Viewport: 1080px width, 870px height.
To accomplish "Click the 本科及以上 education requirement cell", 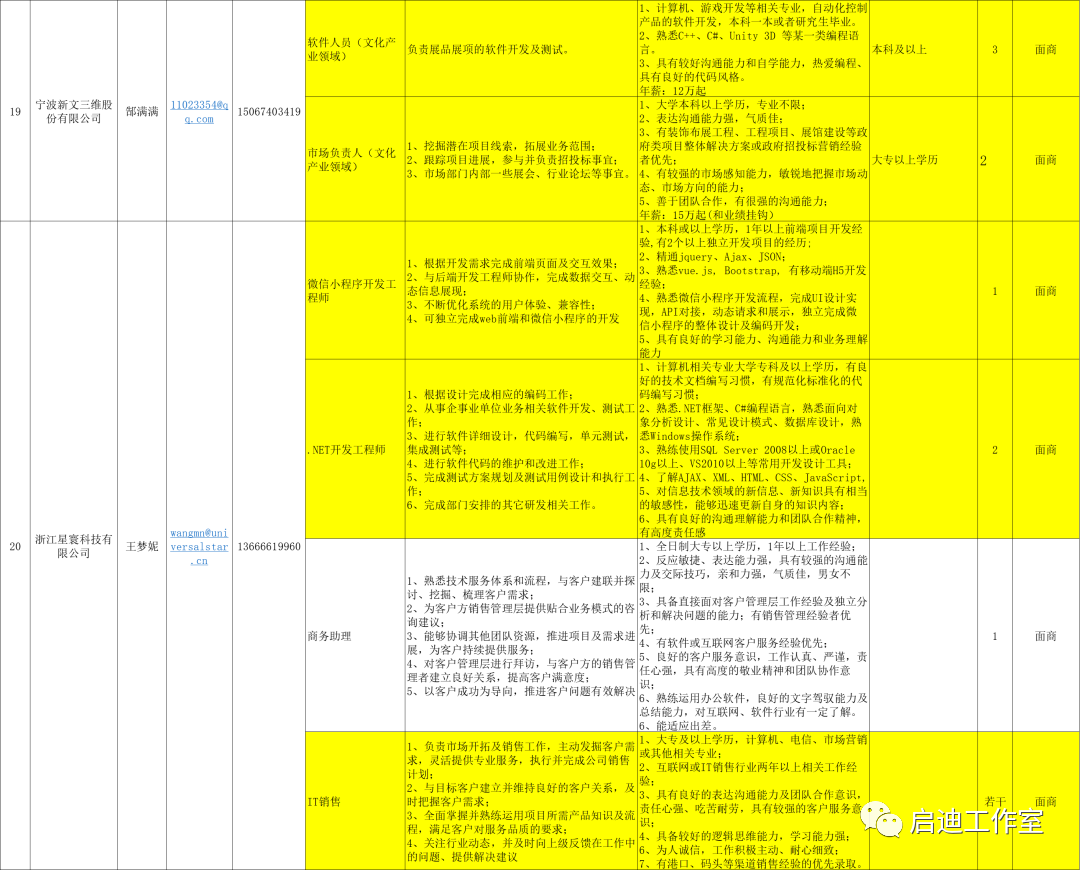I will [x=900, y=49].
